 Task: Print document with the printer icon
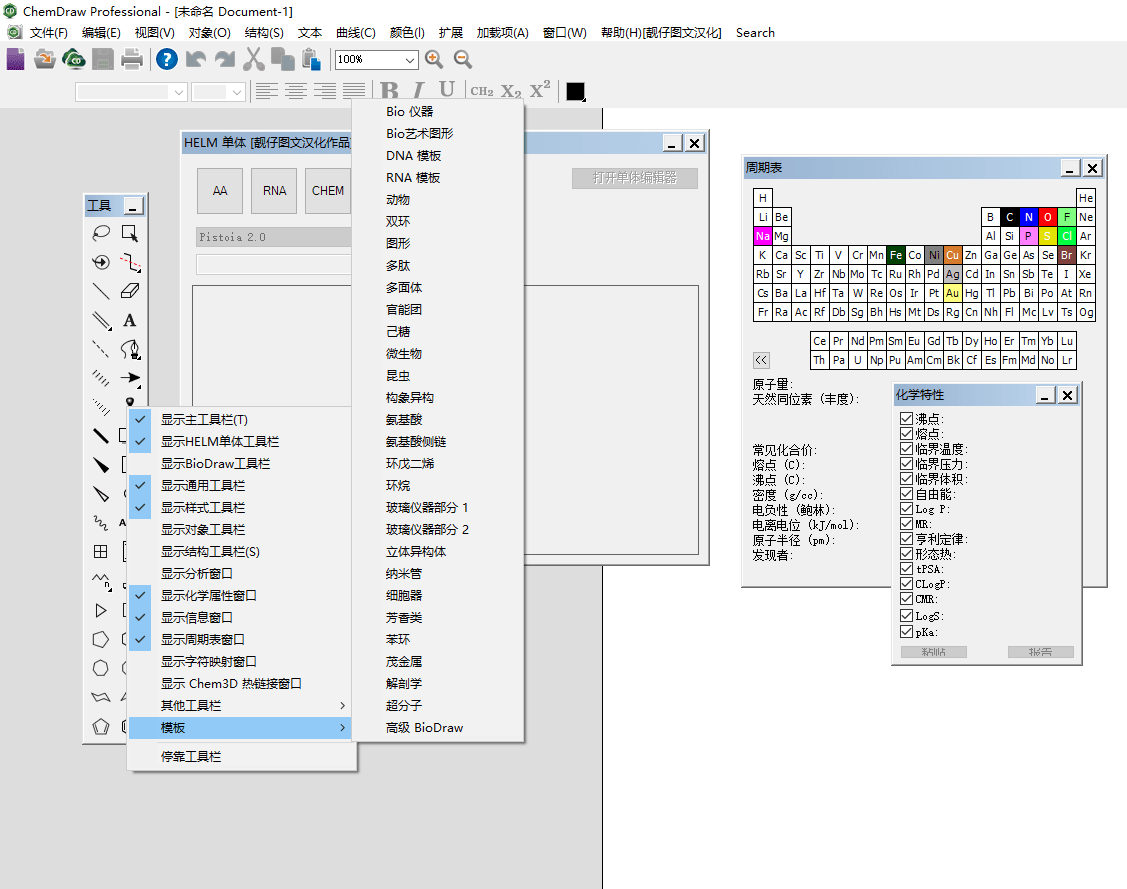(132, 59)
